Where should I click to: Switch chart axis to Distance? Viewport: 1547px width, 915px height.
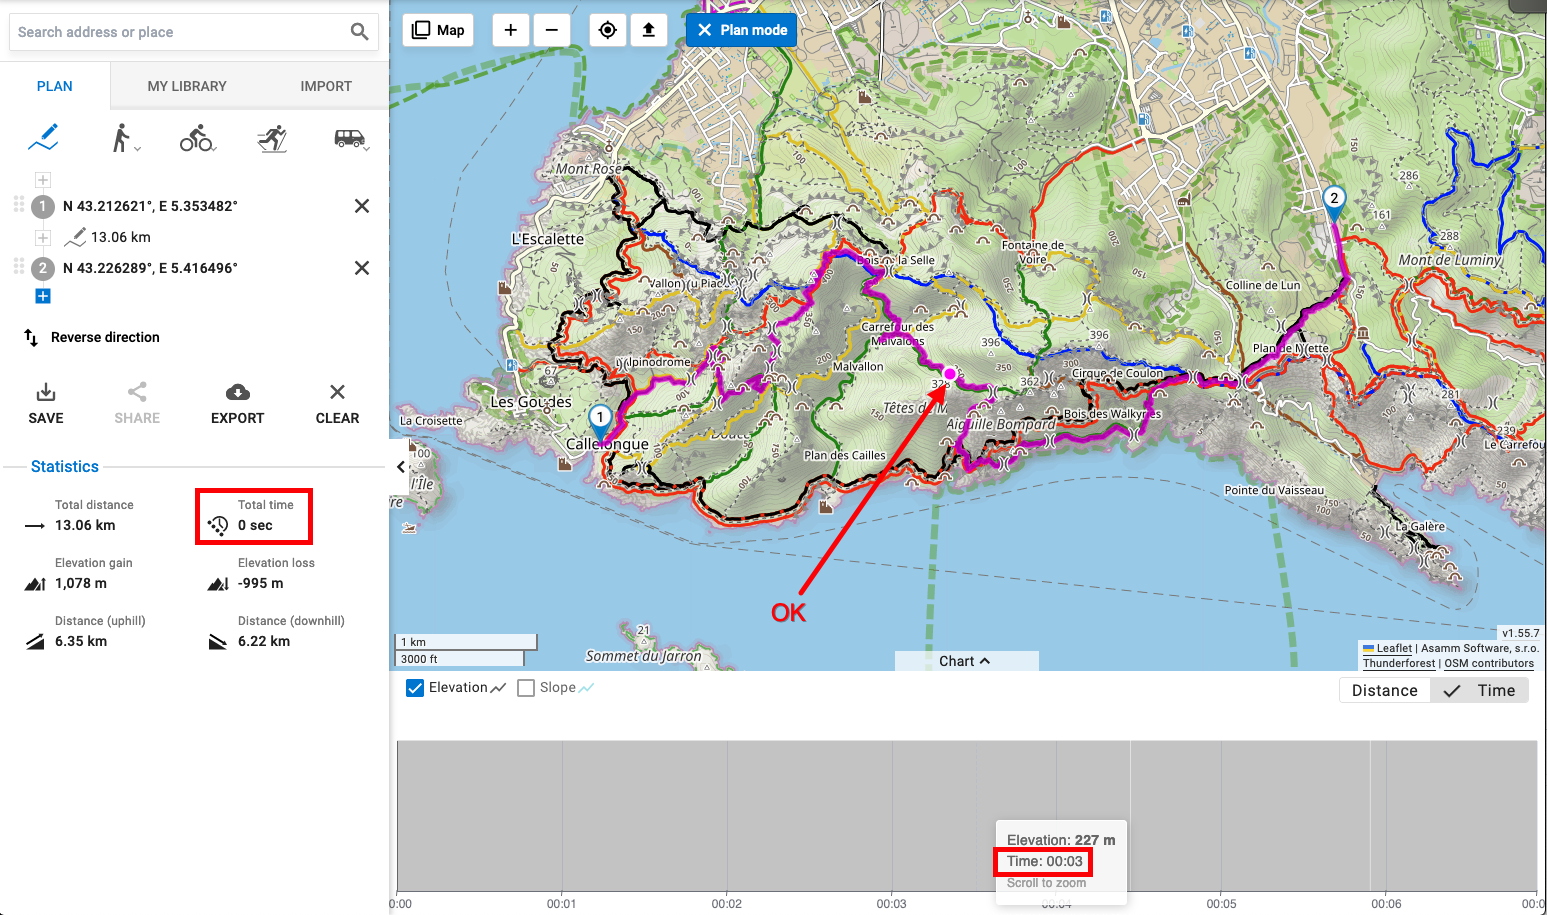pyautogui.click(x=1384, y=690)
